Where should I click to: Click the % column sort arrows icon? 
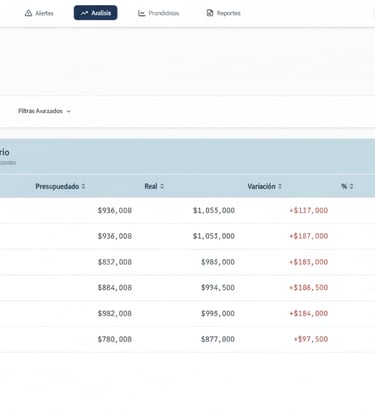click(351, 186)
